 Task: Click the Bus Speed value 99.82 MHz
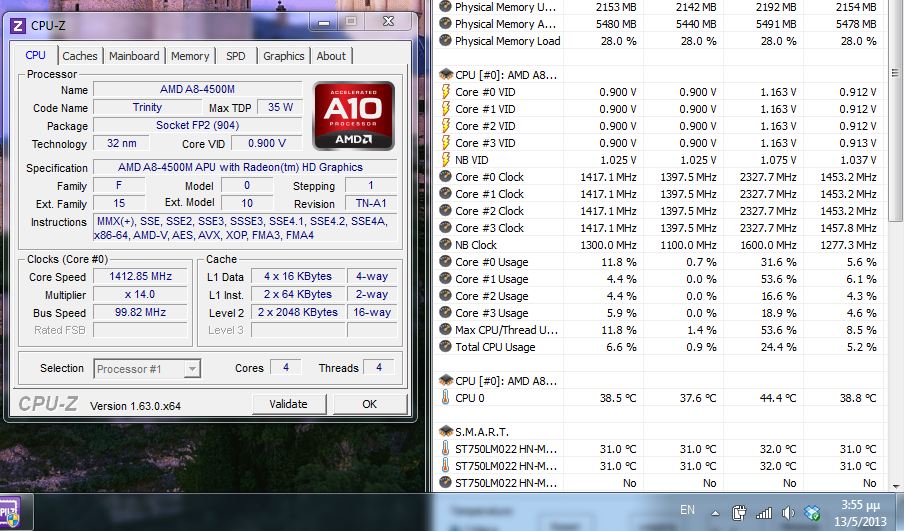pos(140,312)
